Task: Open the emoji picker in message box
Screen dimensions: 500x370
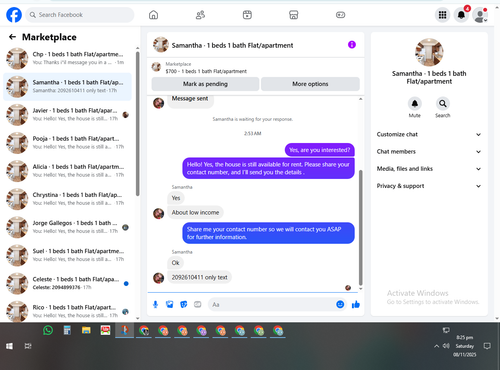Action: click(340, 304)
